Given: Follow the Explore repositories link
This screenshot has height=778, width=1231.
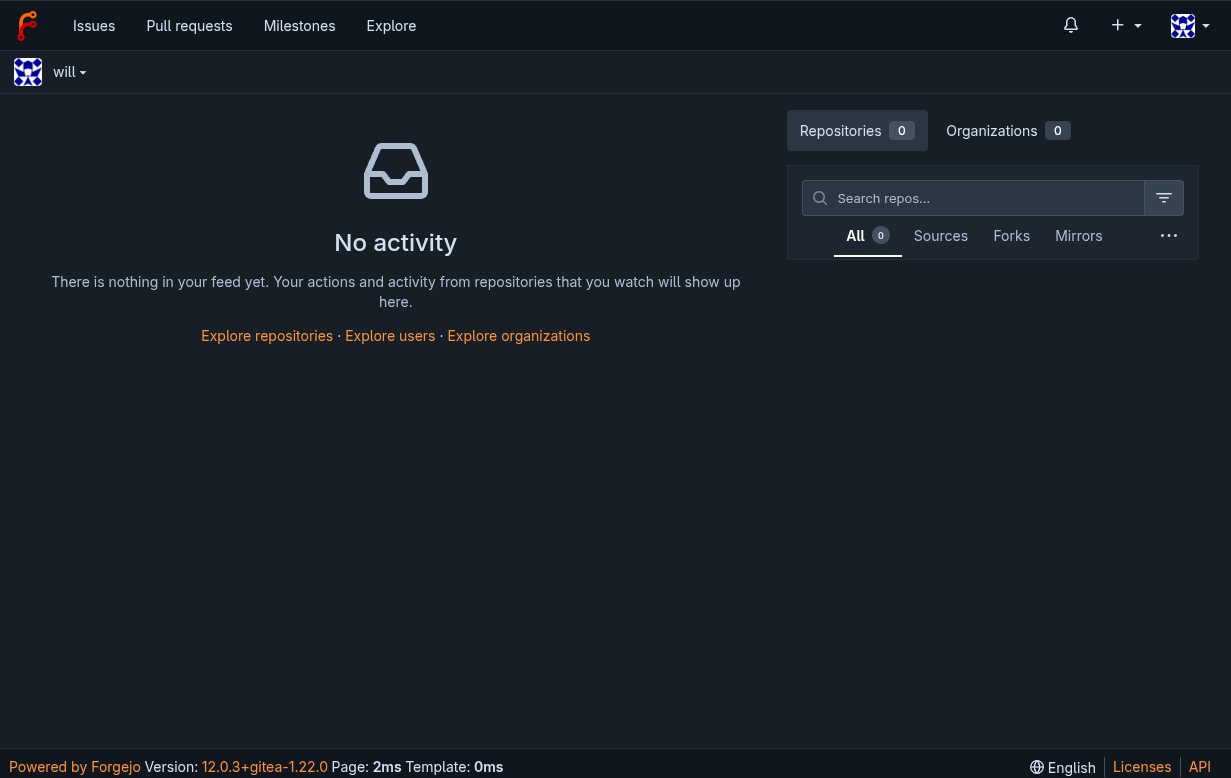Looking at the screenshot, I should [267, 336].
